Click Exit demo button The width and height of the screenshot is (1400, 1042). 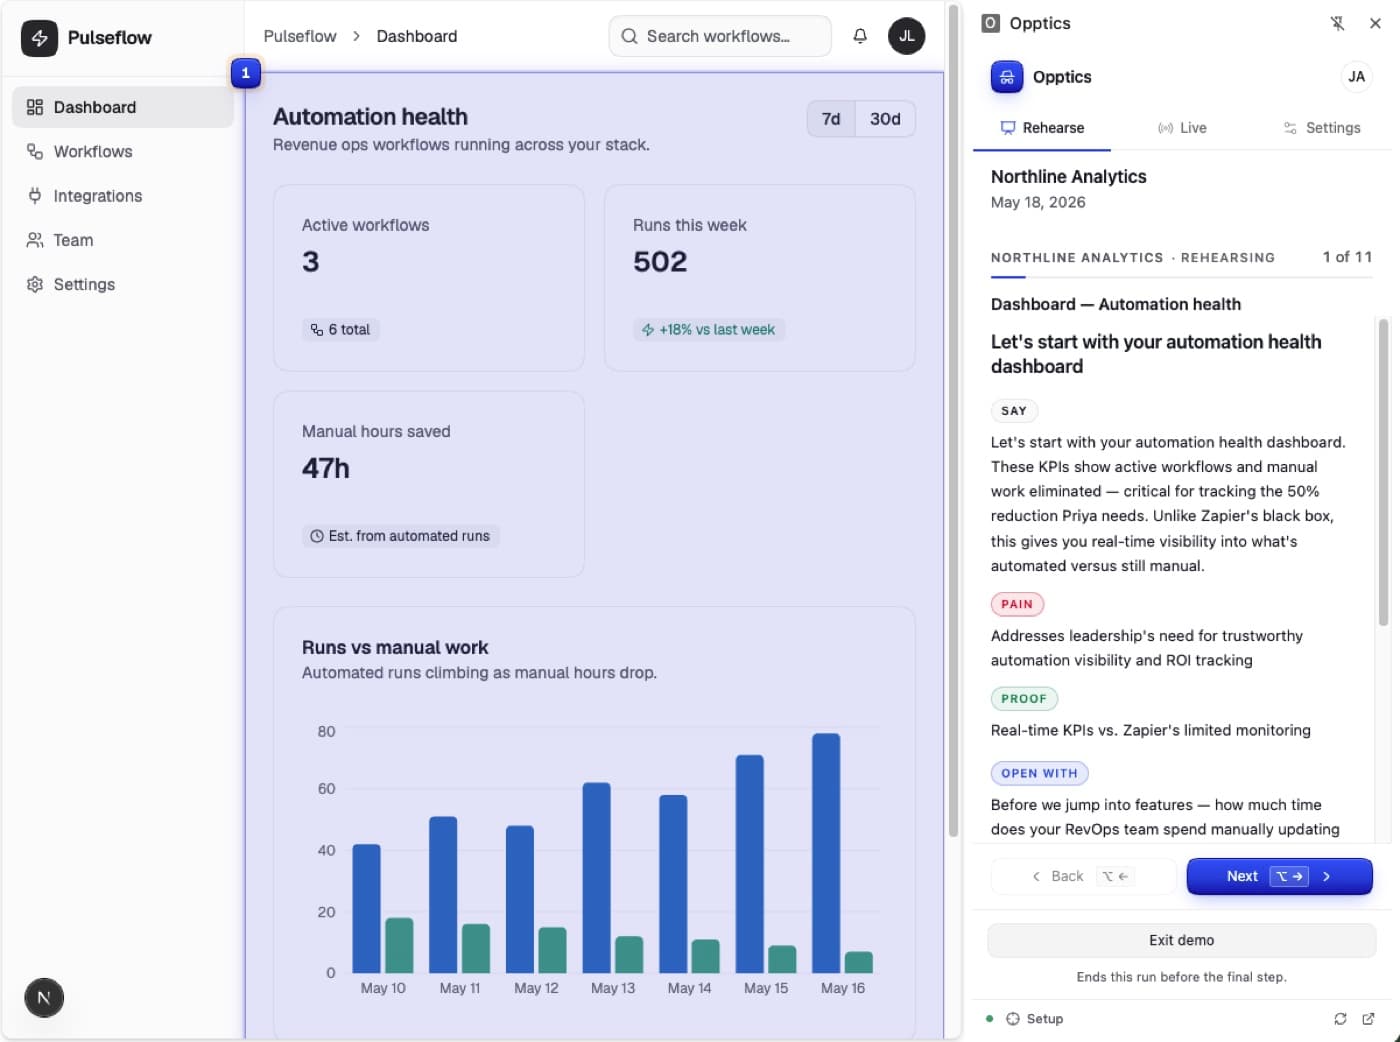coord(1181,940)
